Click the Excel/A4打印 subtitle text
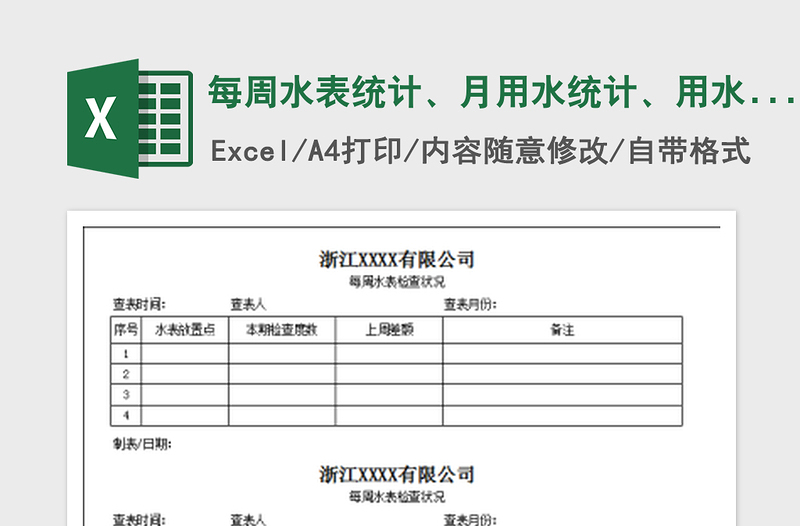Image resolution: width=800 pixels, height=526 pixels. pyautogui.click(x=480, y=152)
